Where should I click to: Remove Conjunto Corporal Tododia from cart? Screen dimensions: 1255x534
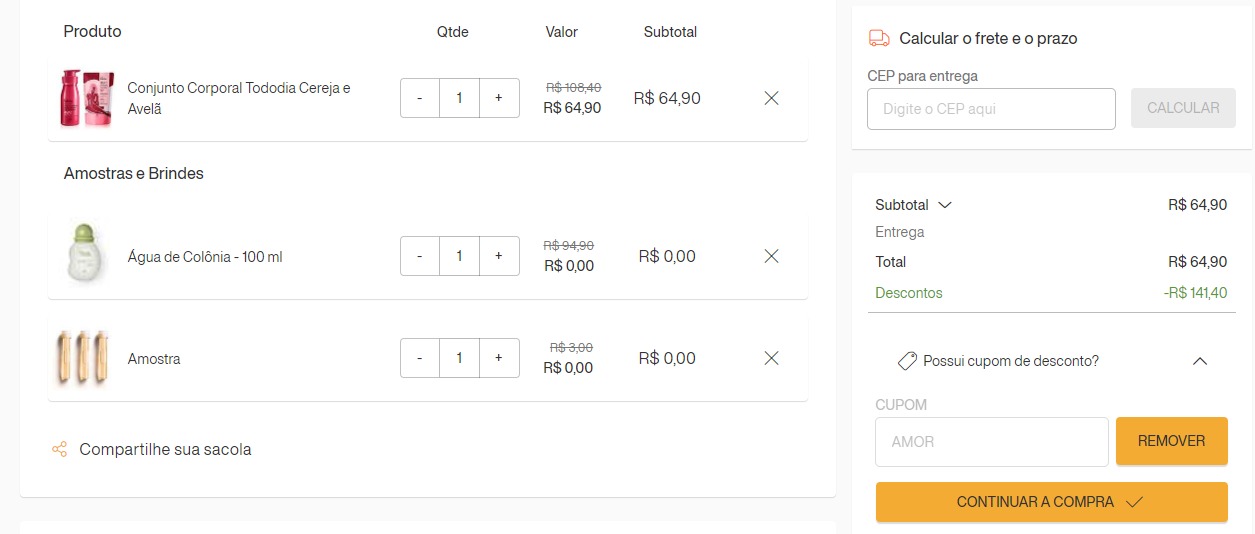tap(771, 98)
